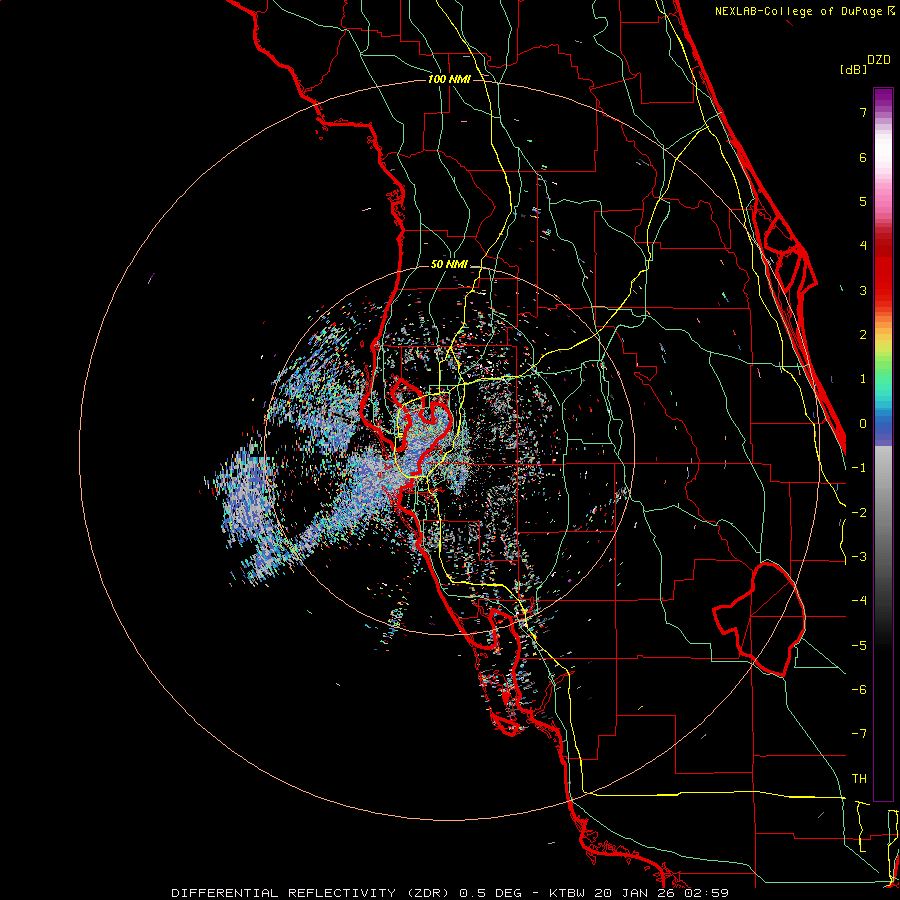900x900 pixels.
Task: Select the 6 dB scale label
Action: [863, 157]
